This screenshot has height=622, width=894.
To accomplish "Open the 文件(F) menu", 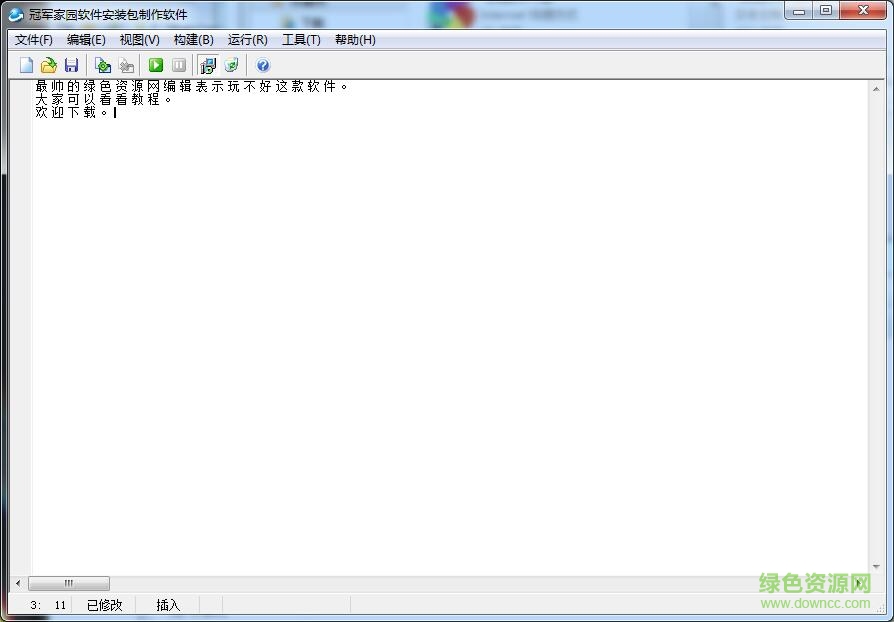I will 34,39.
